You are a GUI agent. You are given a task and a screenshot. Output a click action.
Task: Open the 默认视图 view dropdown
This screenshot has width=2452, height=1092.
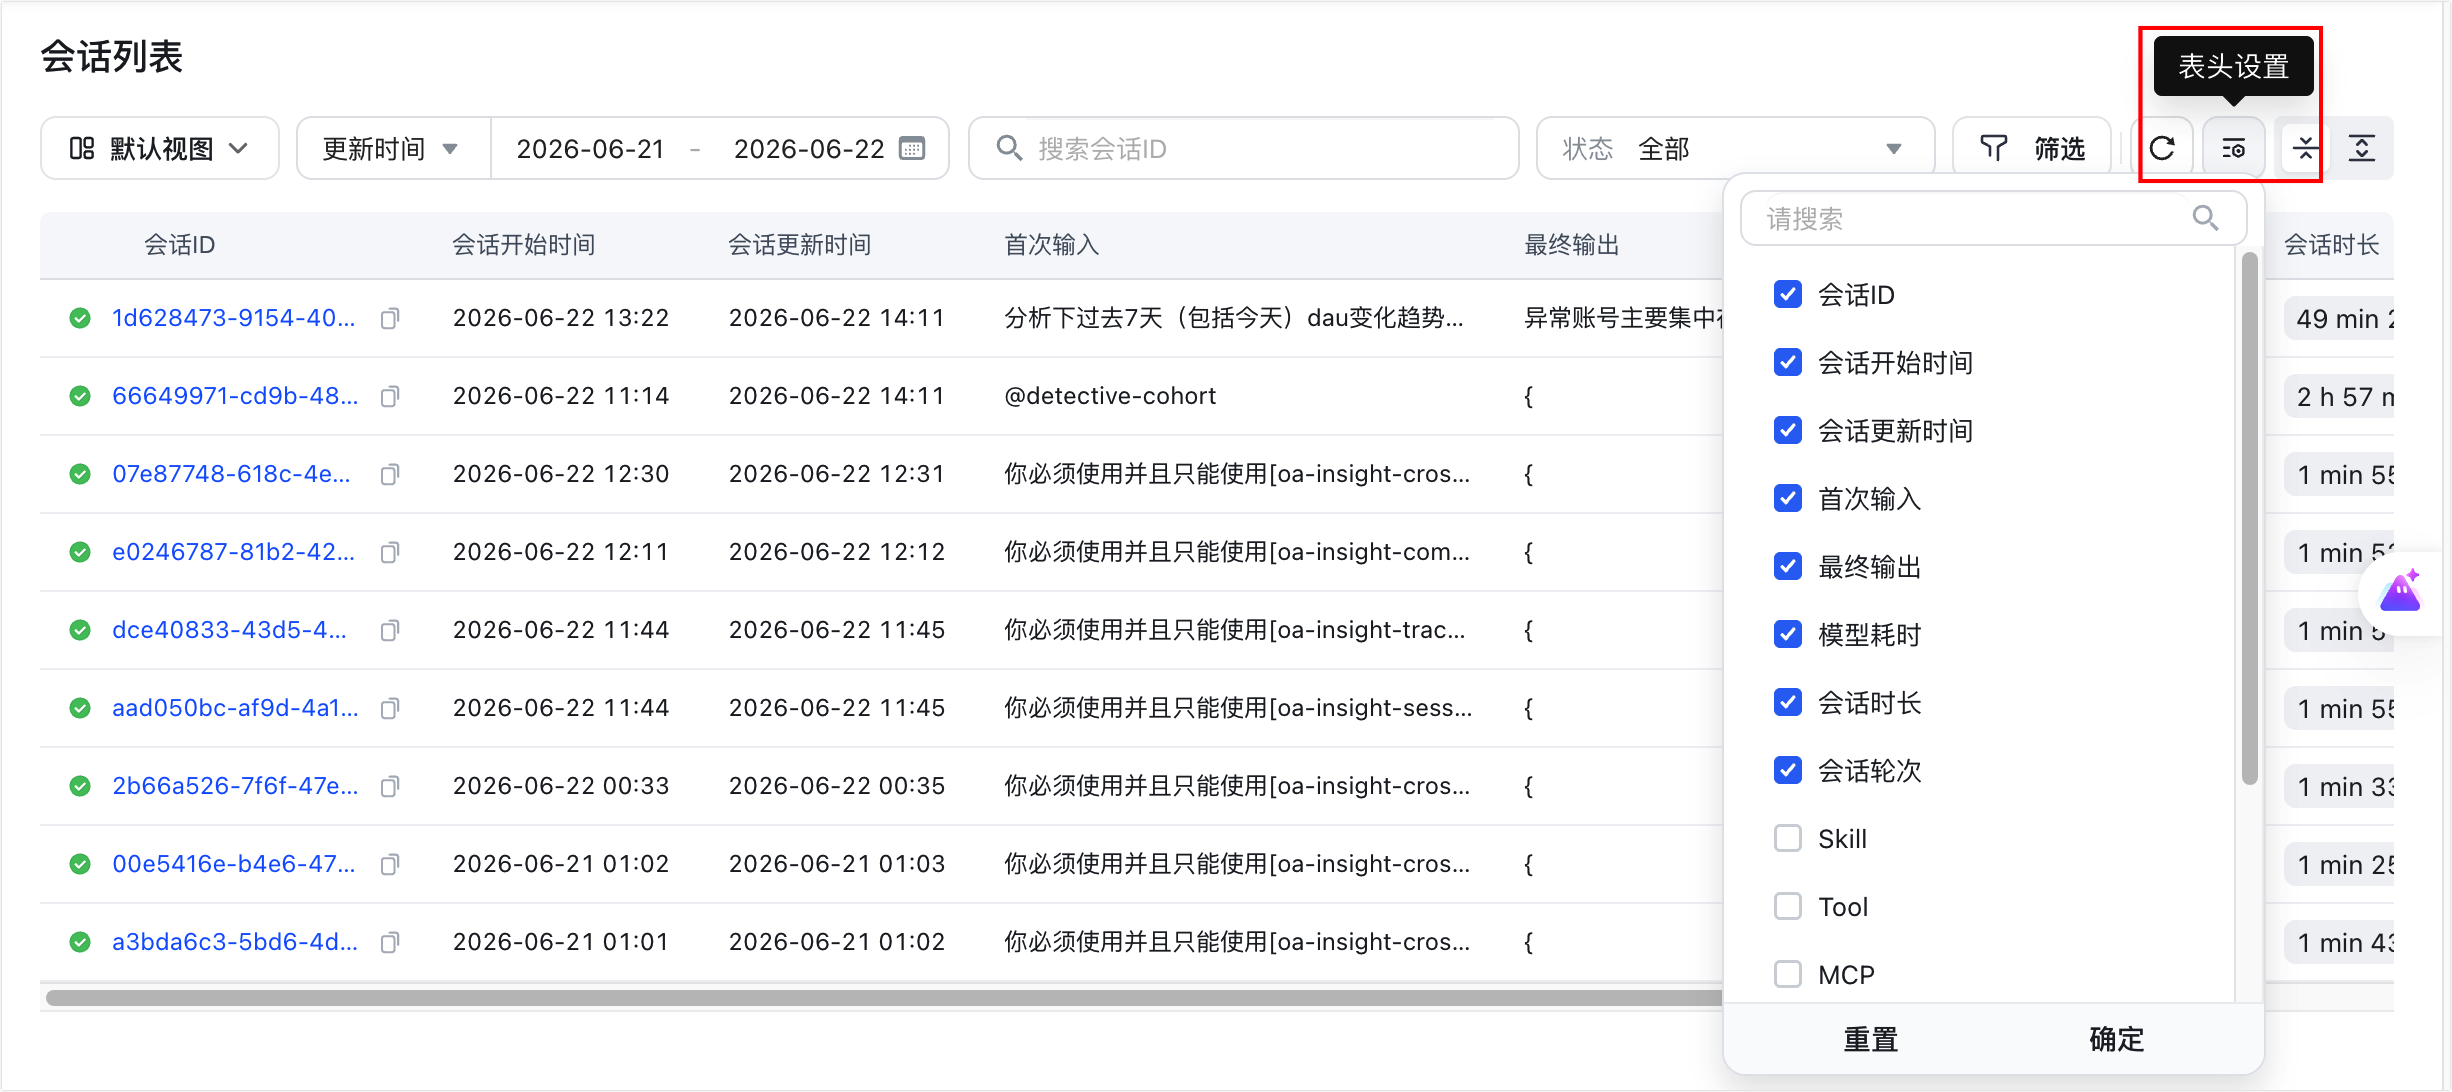click(160, 149)
